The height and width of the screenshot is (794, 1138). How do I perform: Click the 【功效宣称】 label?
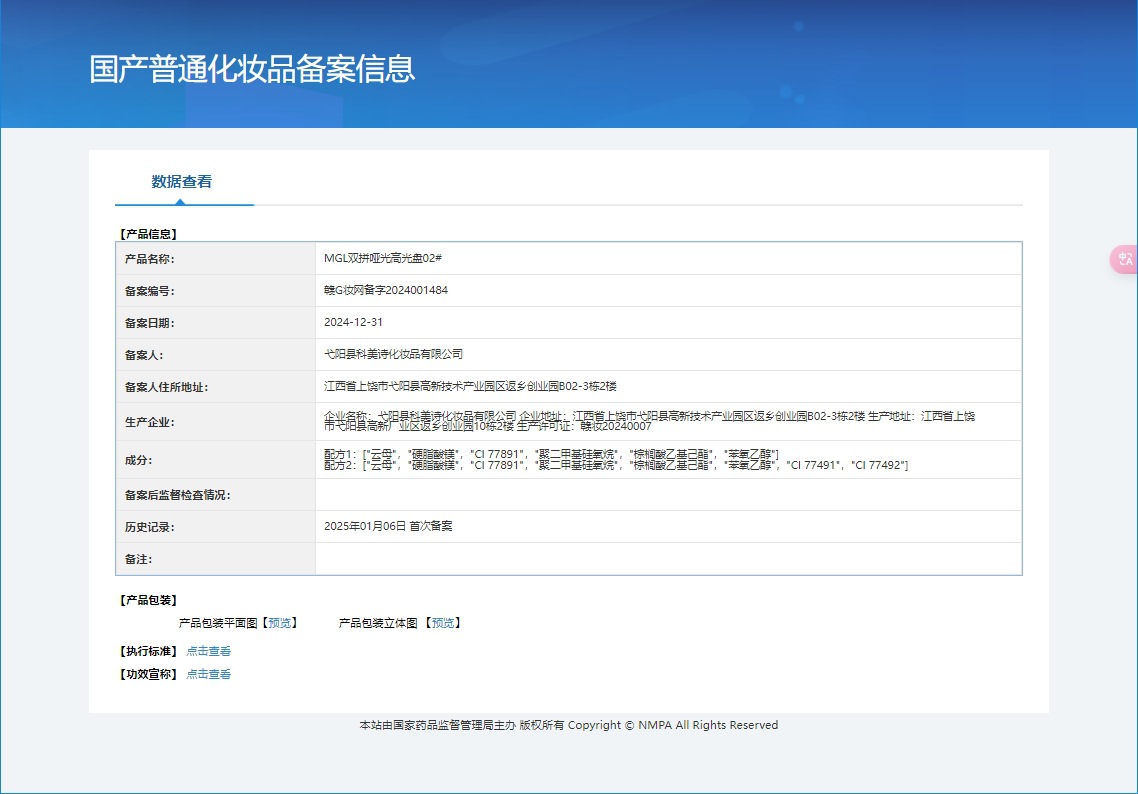(x=148, y=674)
